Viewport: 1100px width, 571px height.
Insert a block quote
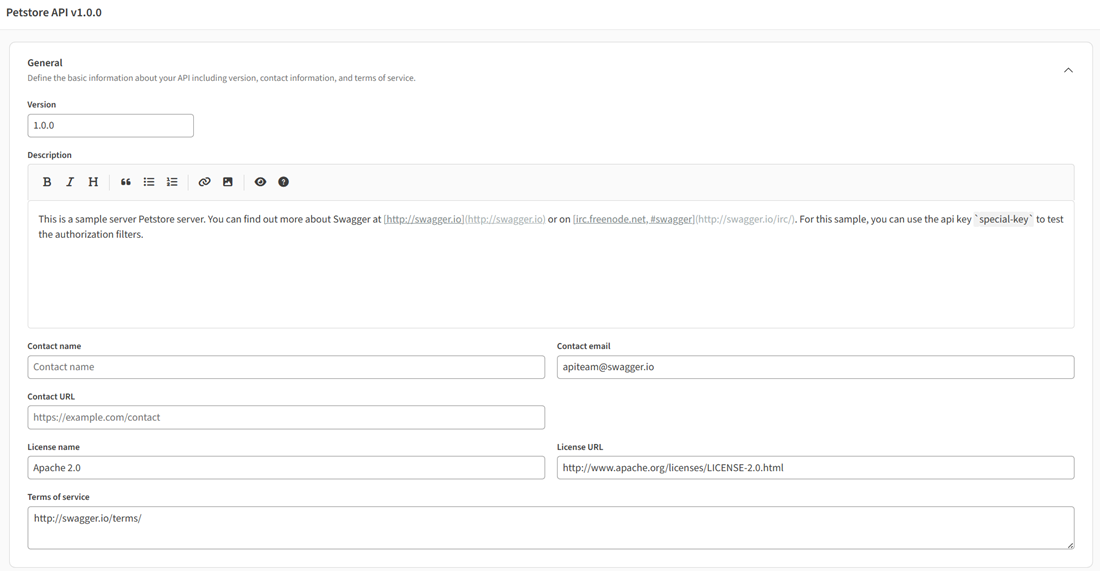[x=126, y=182]
